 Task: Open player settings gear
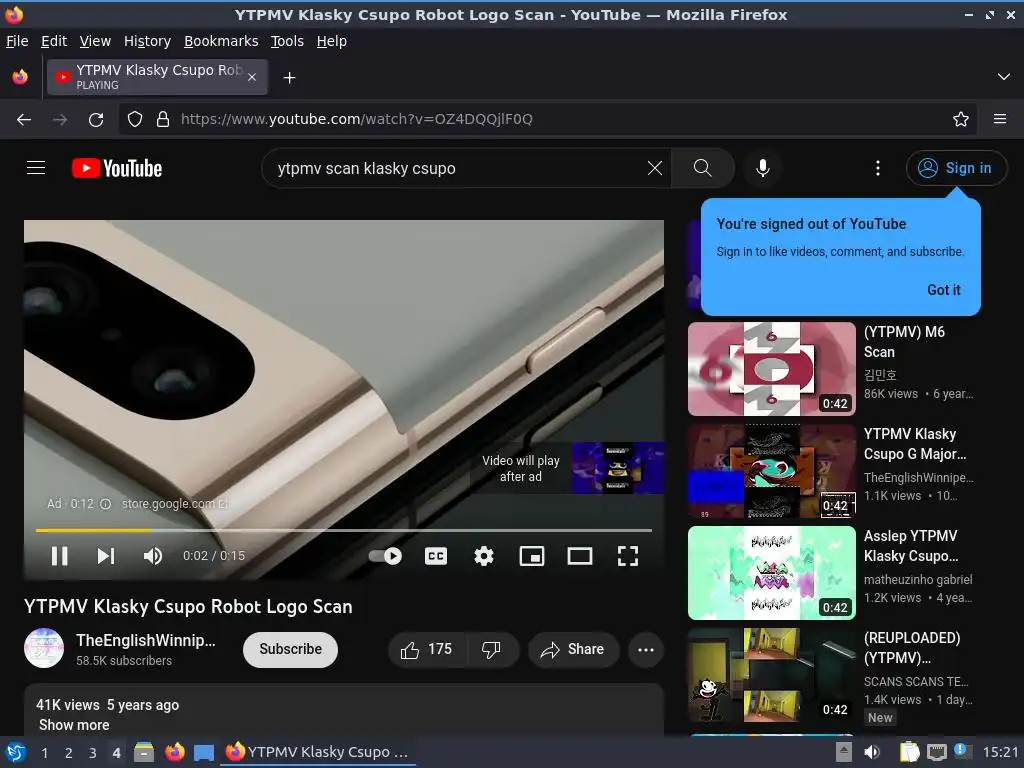click(483, 556)
